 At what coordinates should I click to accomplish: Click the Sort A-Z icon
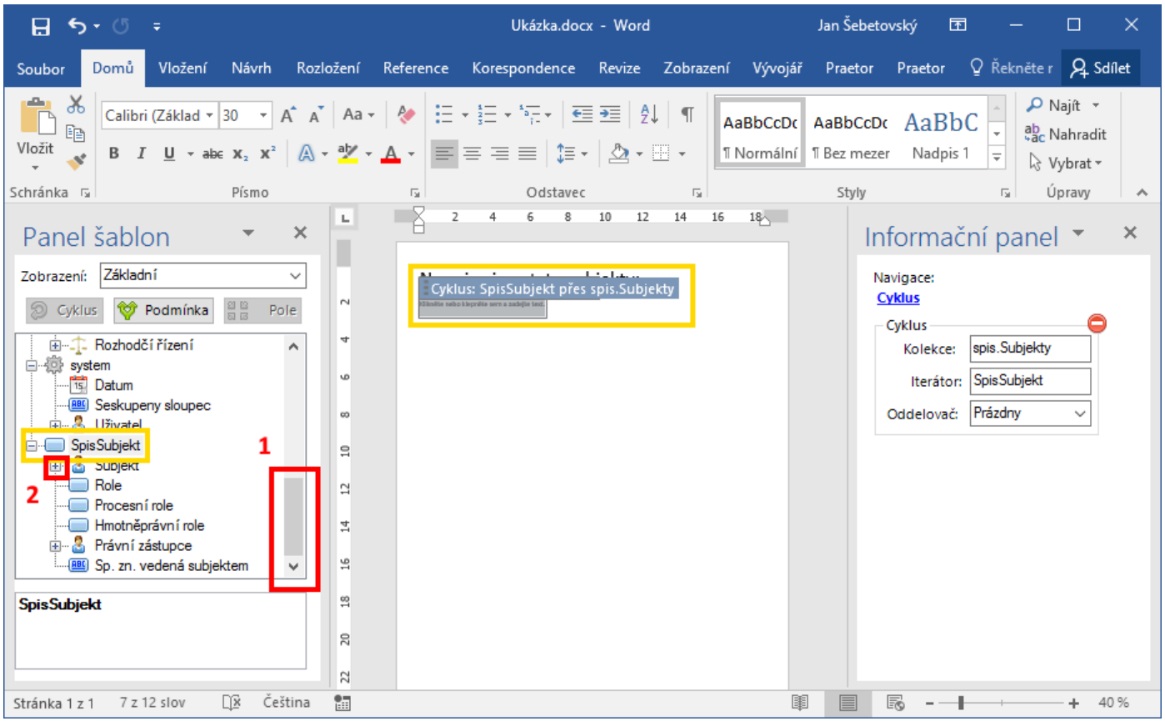coord(649,115)
